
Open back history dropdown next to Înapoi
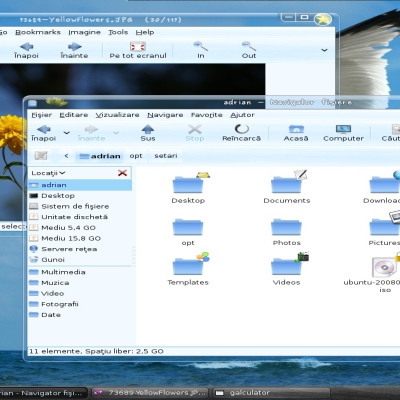coord(67,133)
